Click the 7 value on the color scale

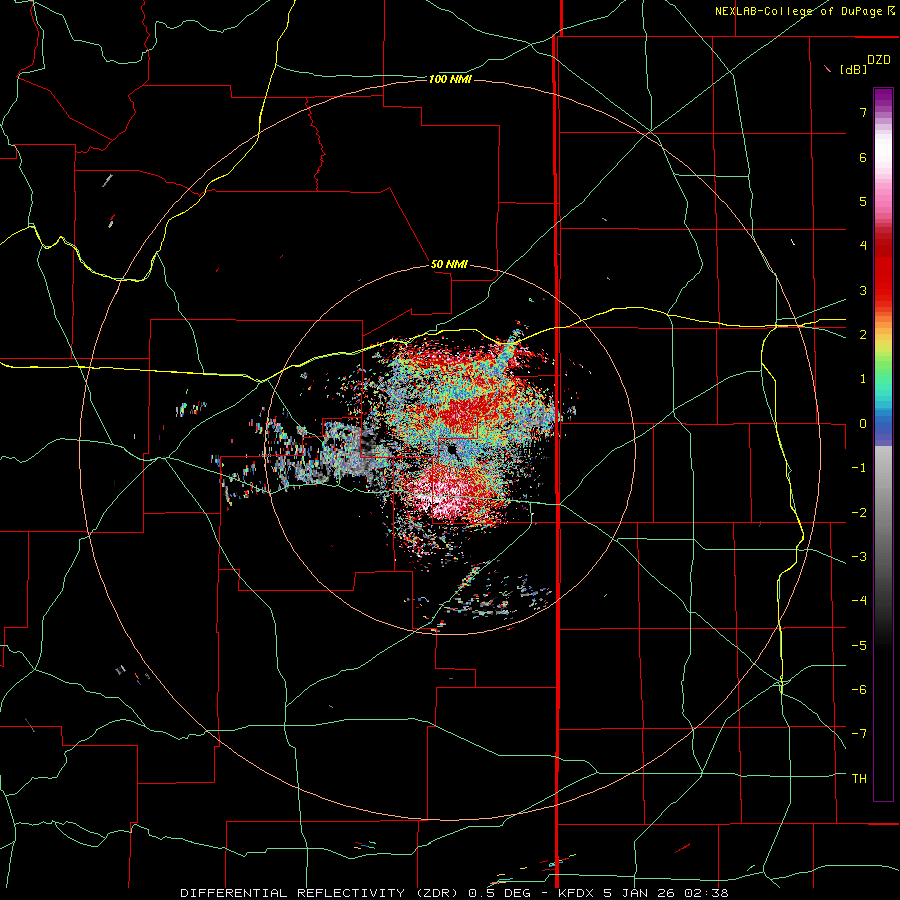[x=863, y=112]
